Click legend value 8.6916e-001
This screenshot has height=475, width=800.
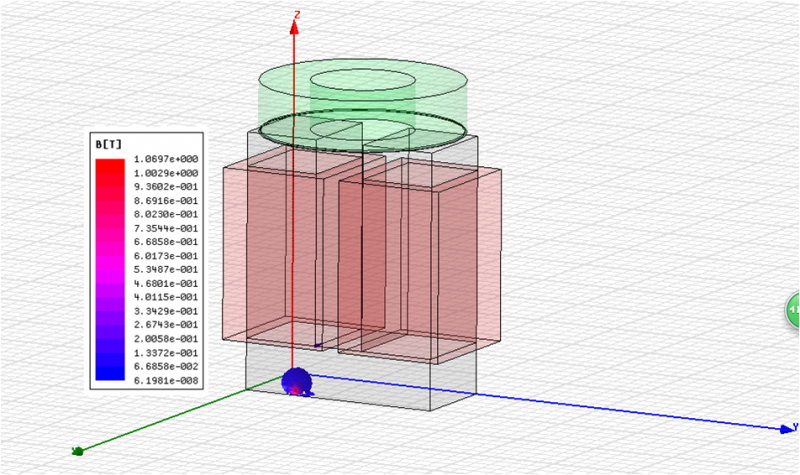pos(166,201)
